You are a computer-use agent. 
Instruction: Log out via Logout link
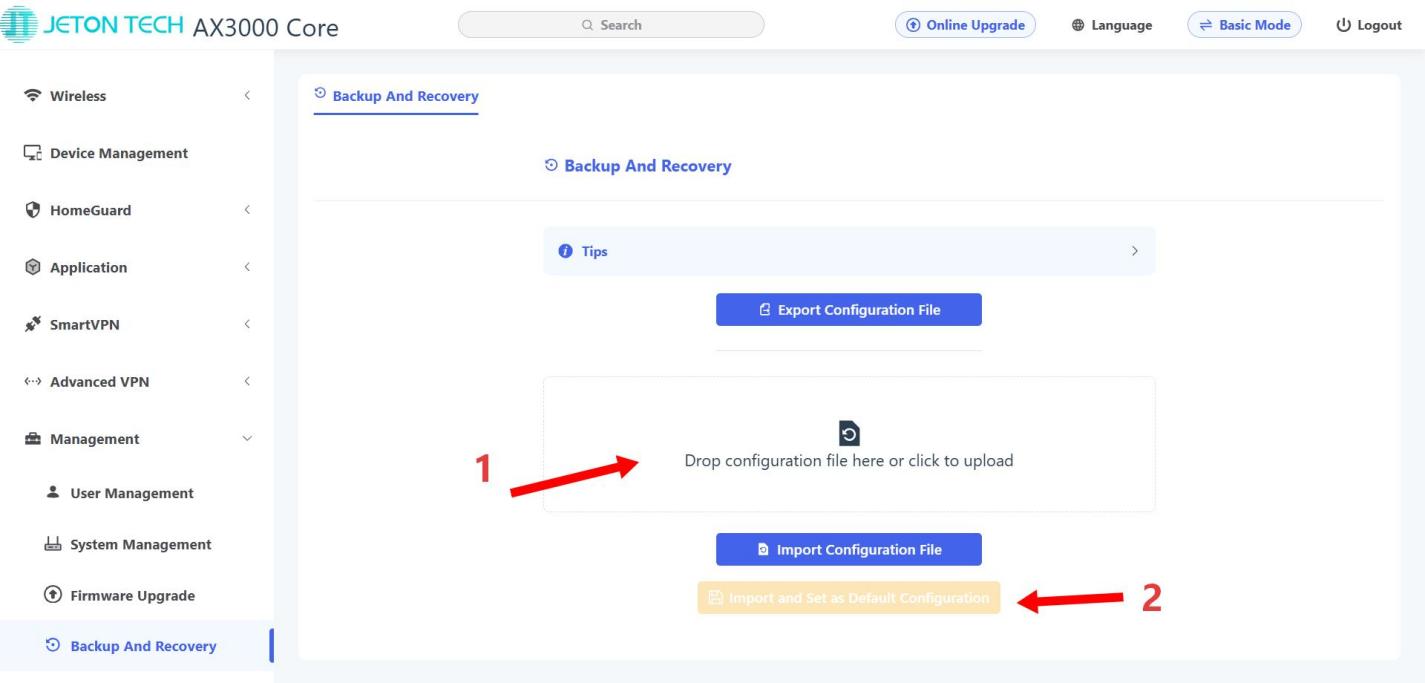point(1369,26)
